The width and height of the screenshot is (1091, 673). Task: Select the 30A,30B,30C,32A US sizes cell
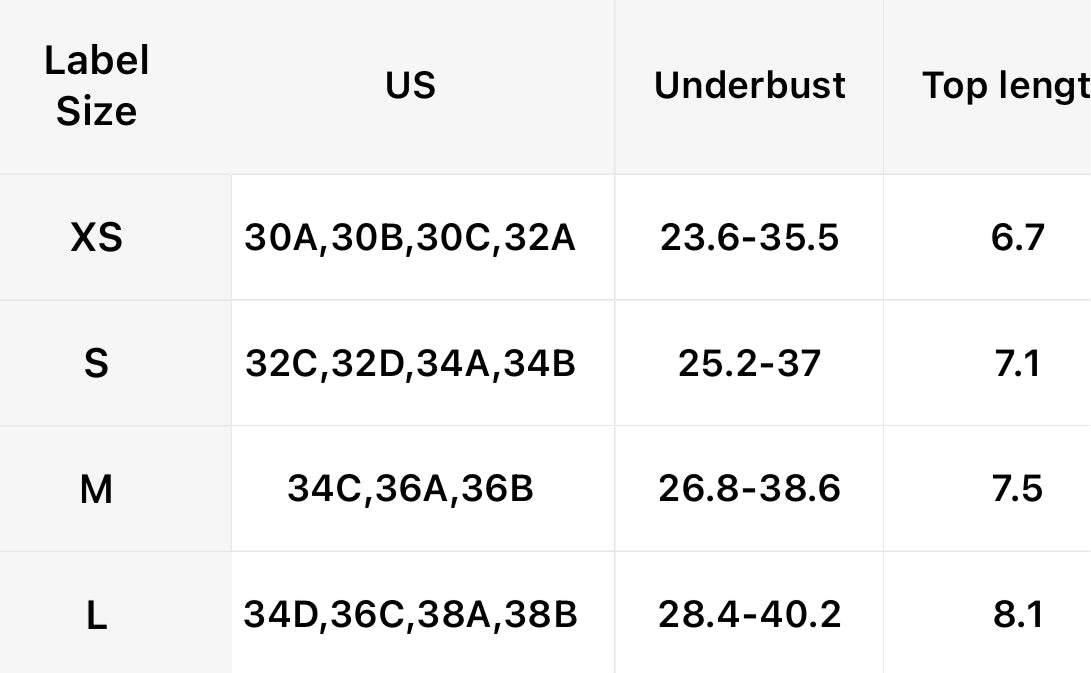[410, 238]
